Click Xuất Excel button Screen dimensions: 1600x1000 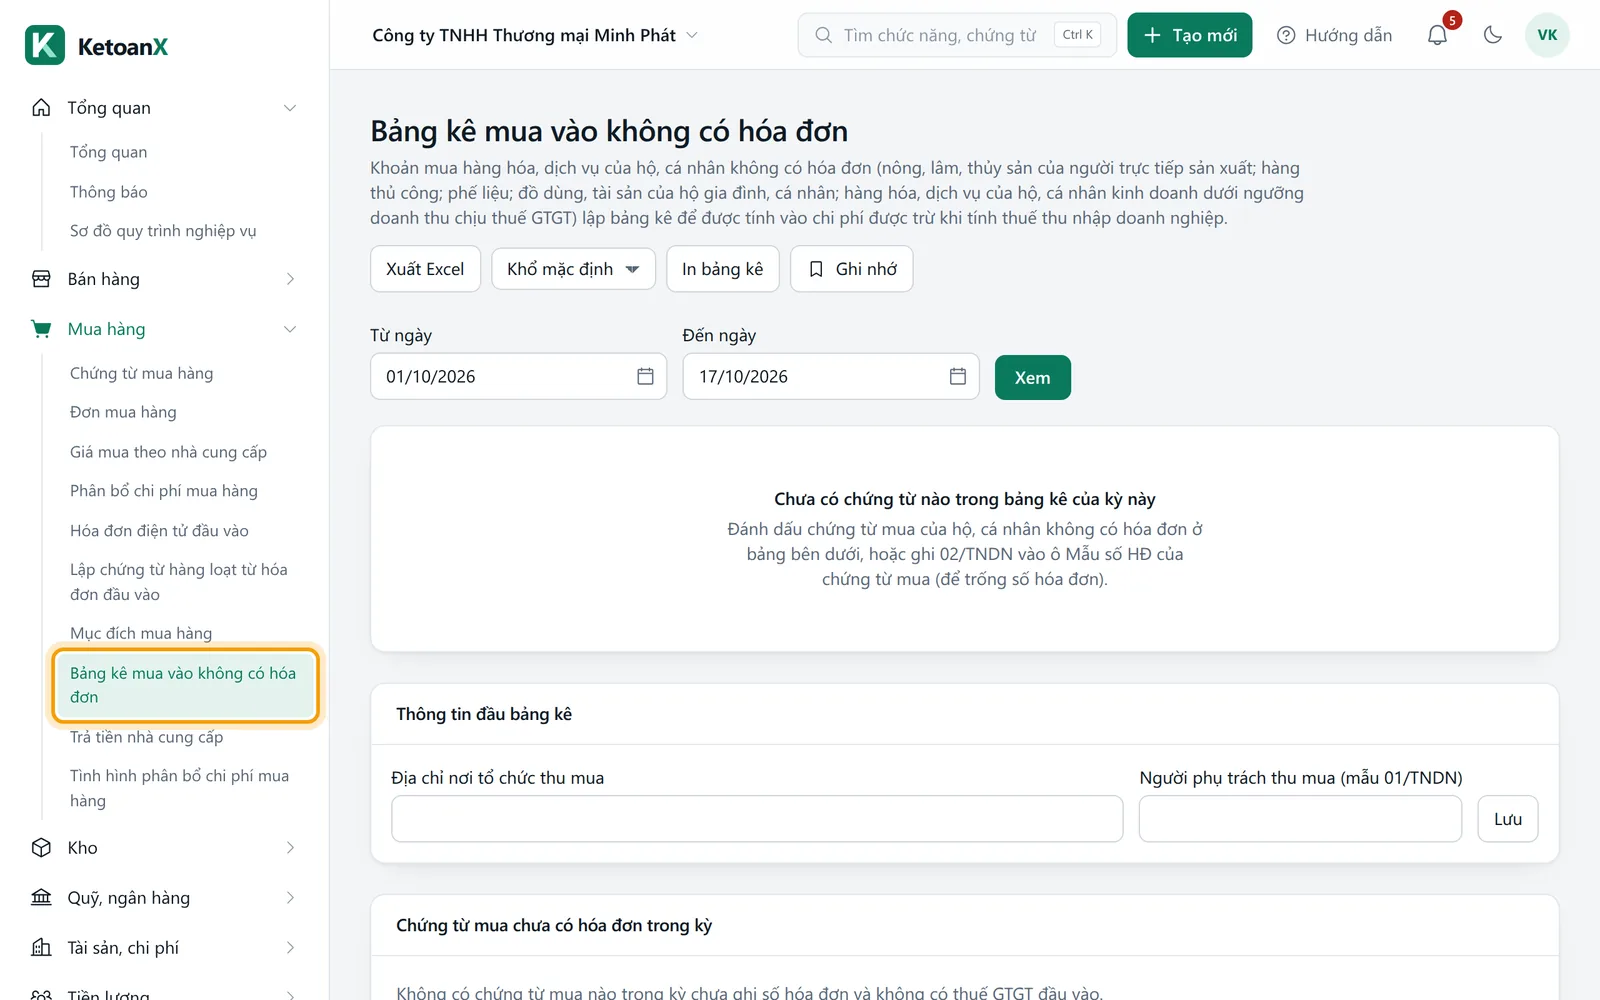click(425, 269)
